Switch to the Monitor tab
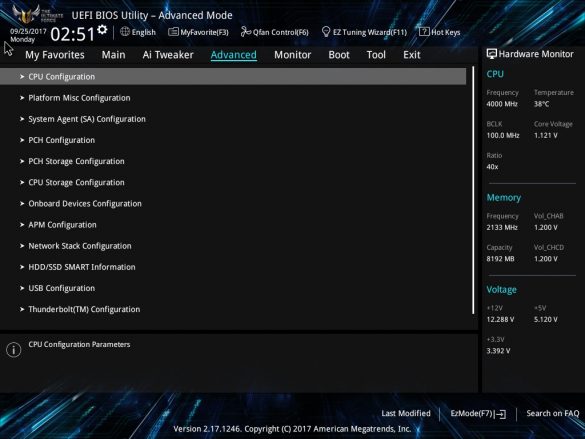Screen dimensions: 585x439 pos(292,55)
